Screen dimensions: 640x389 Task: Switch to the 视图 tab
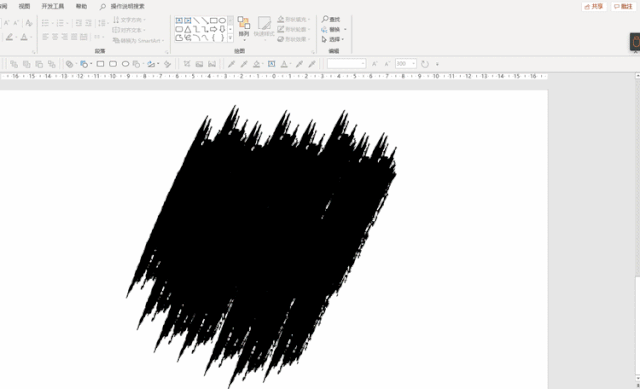(x=24, y=6)
